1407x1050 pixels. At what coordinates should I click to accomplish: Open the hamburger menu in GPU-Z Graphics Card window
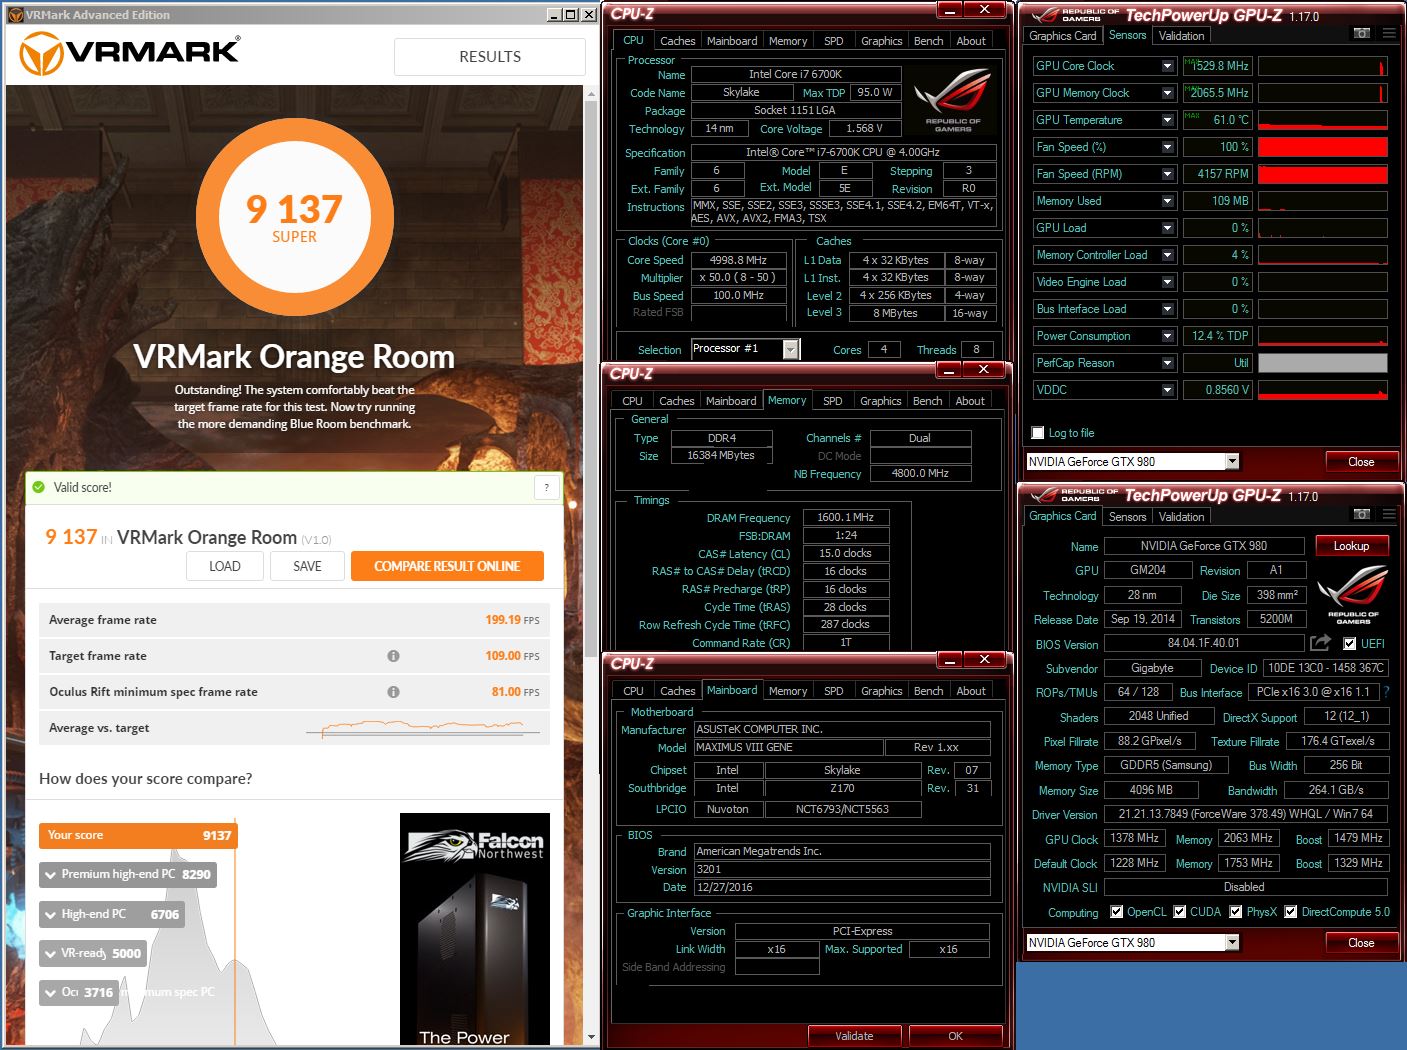tap(1389, 514)
